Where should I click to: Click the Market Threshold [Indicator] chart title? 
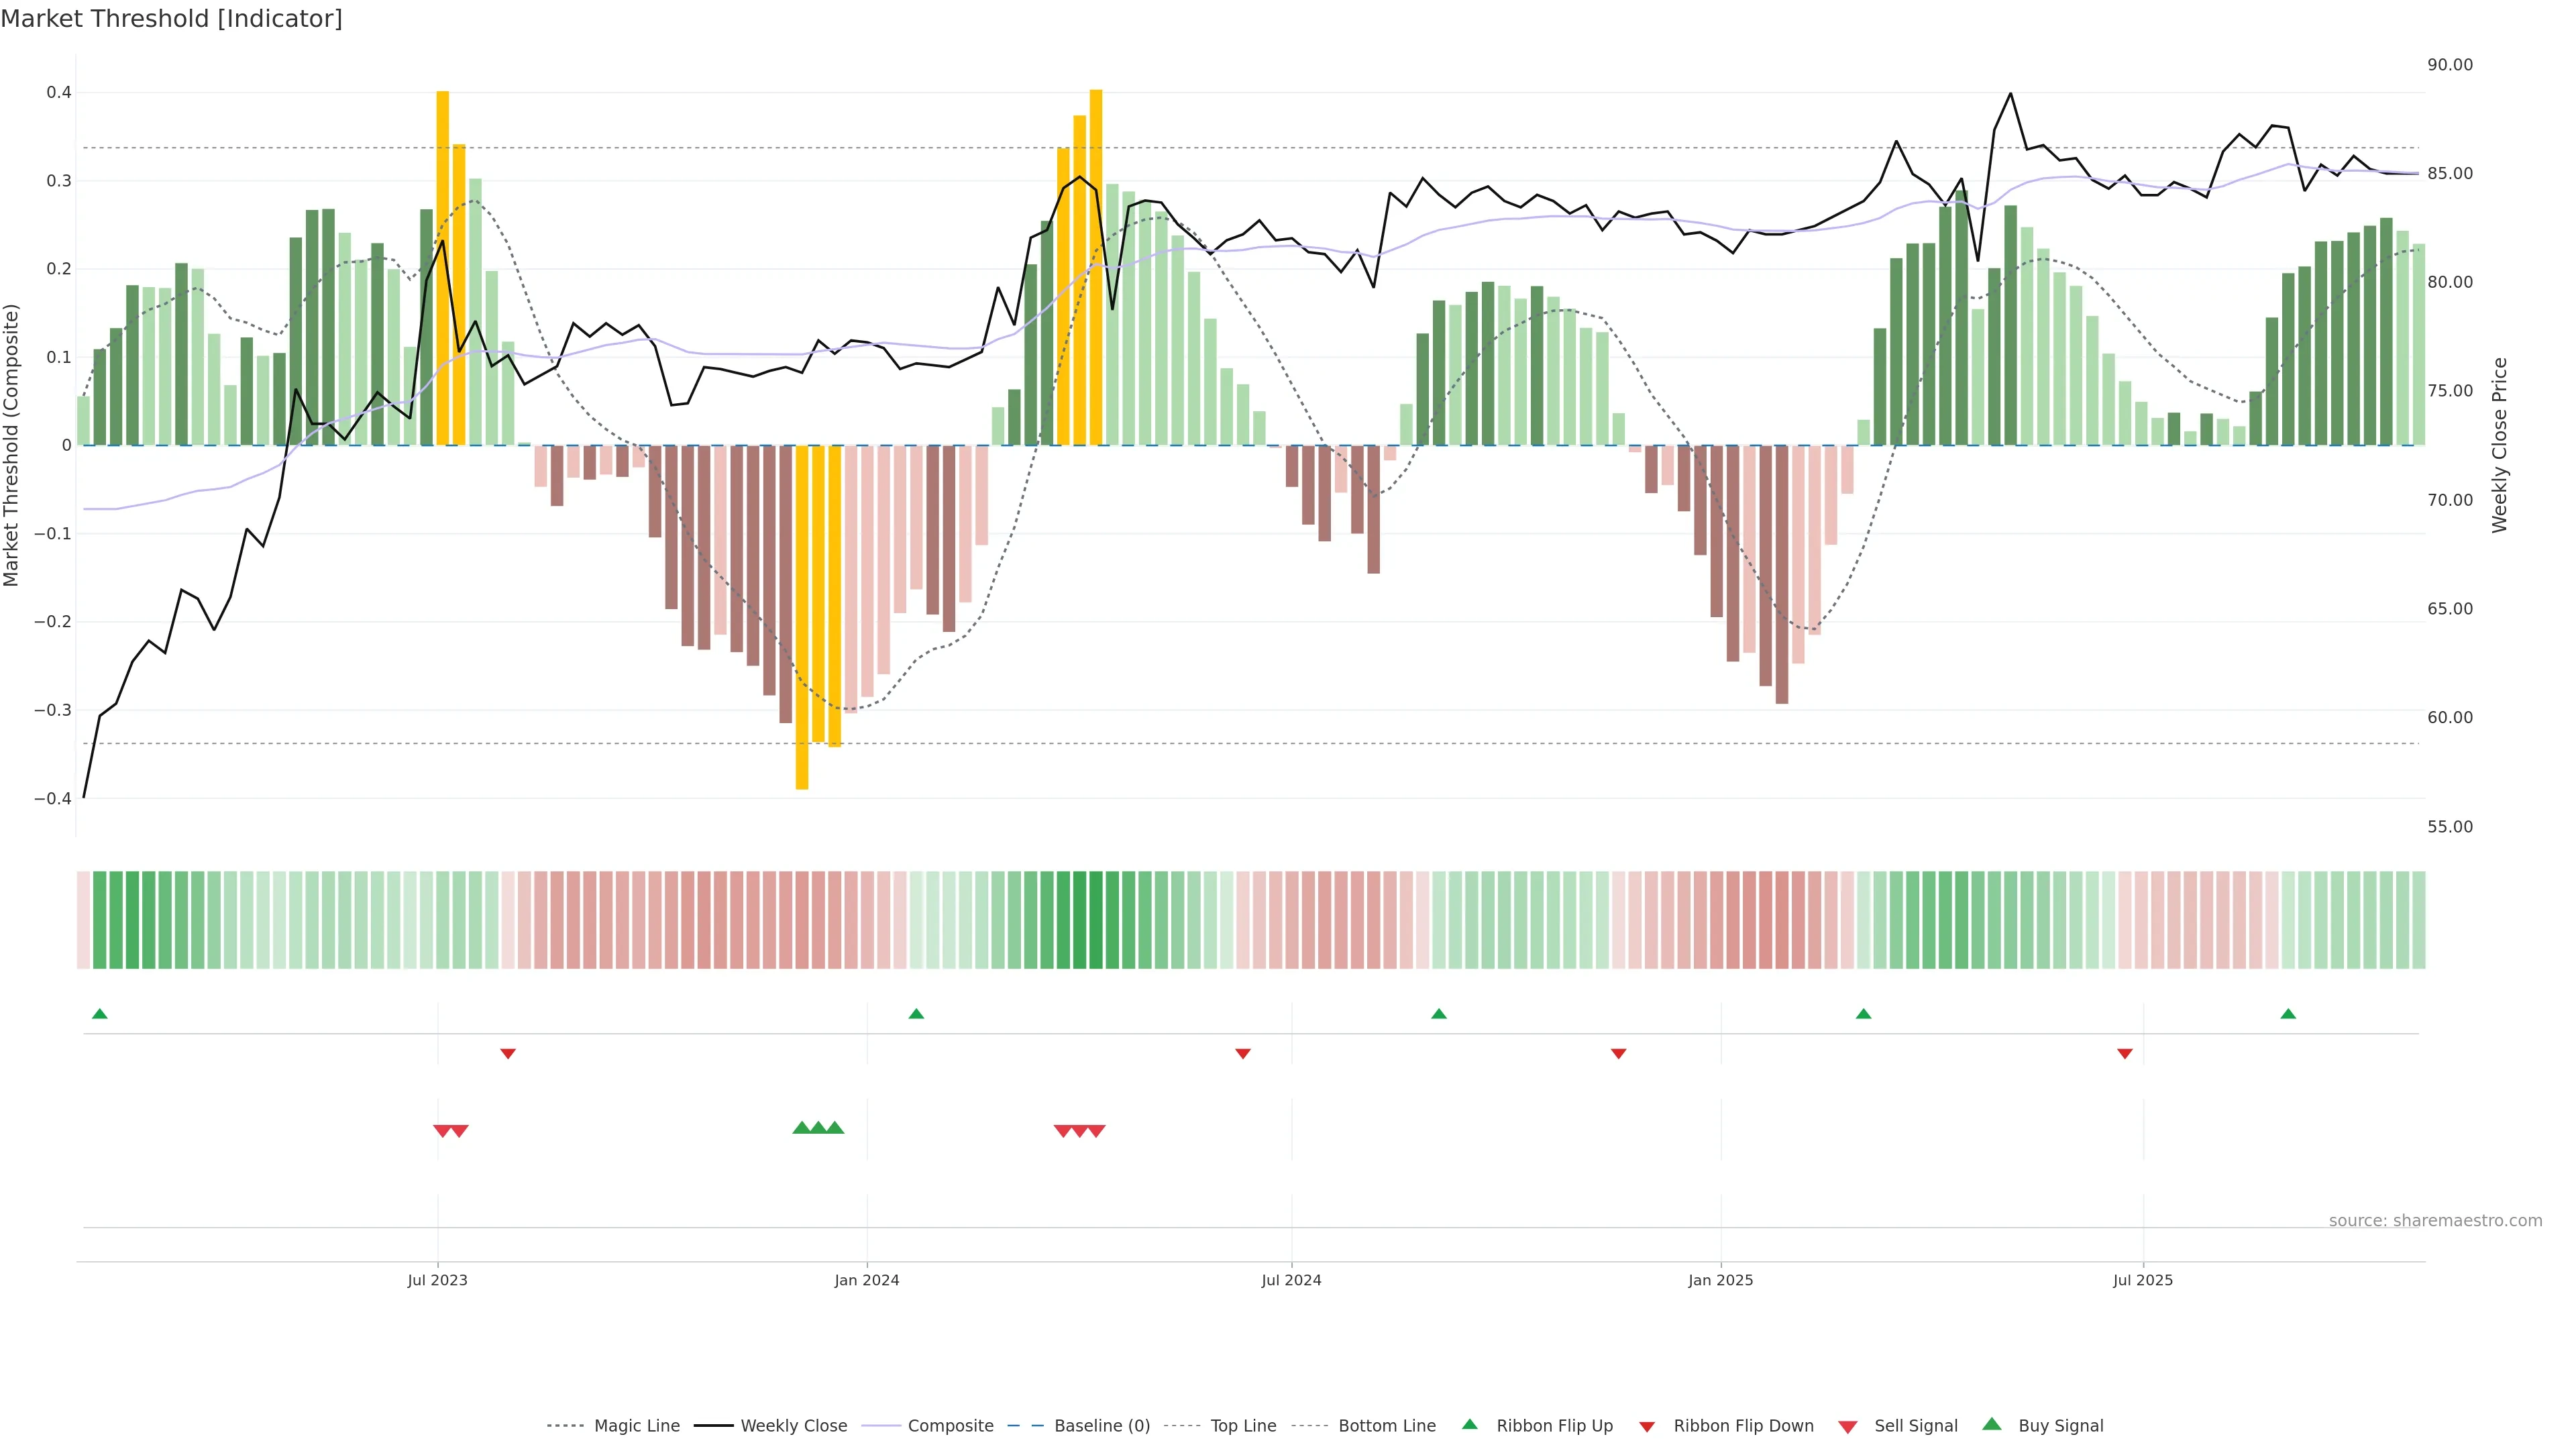171,19
